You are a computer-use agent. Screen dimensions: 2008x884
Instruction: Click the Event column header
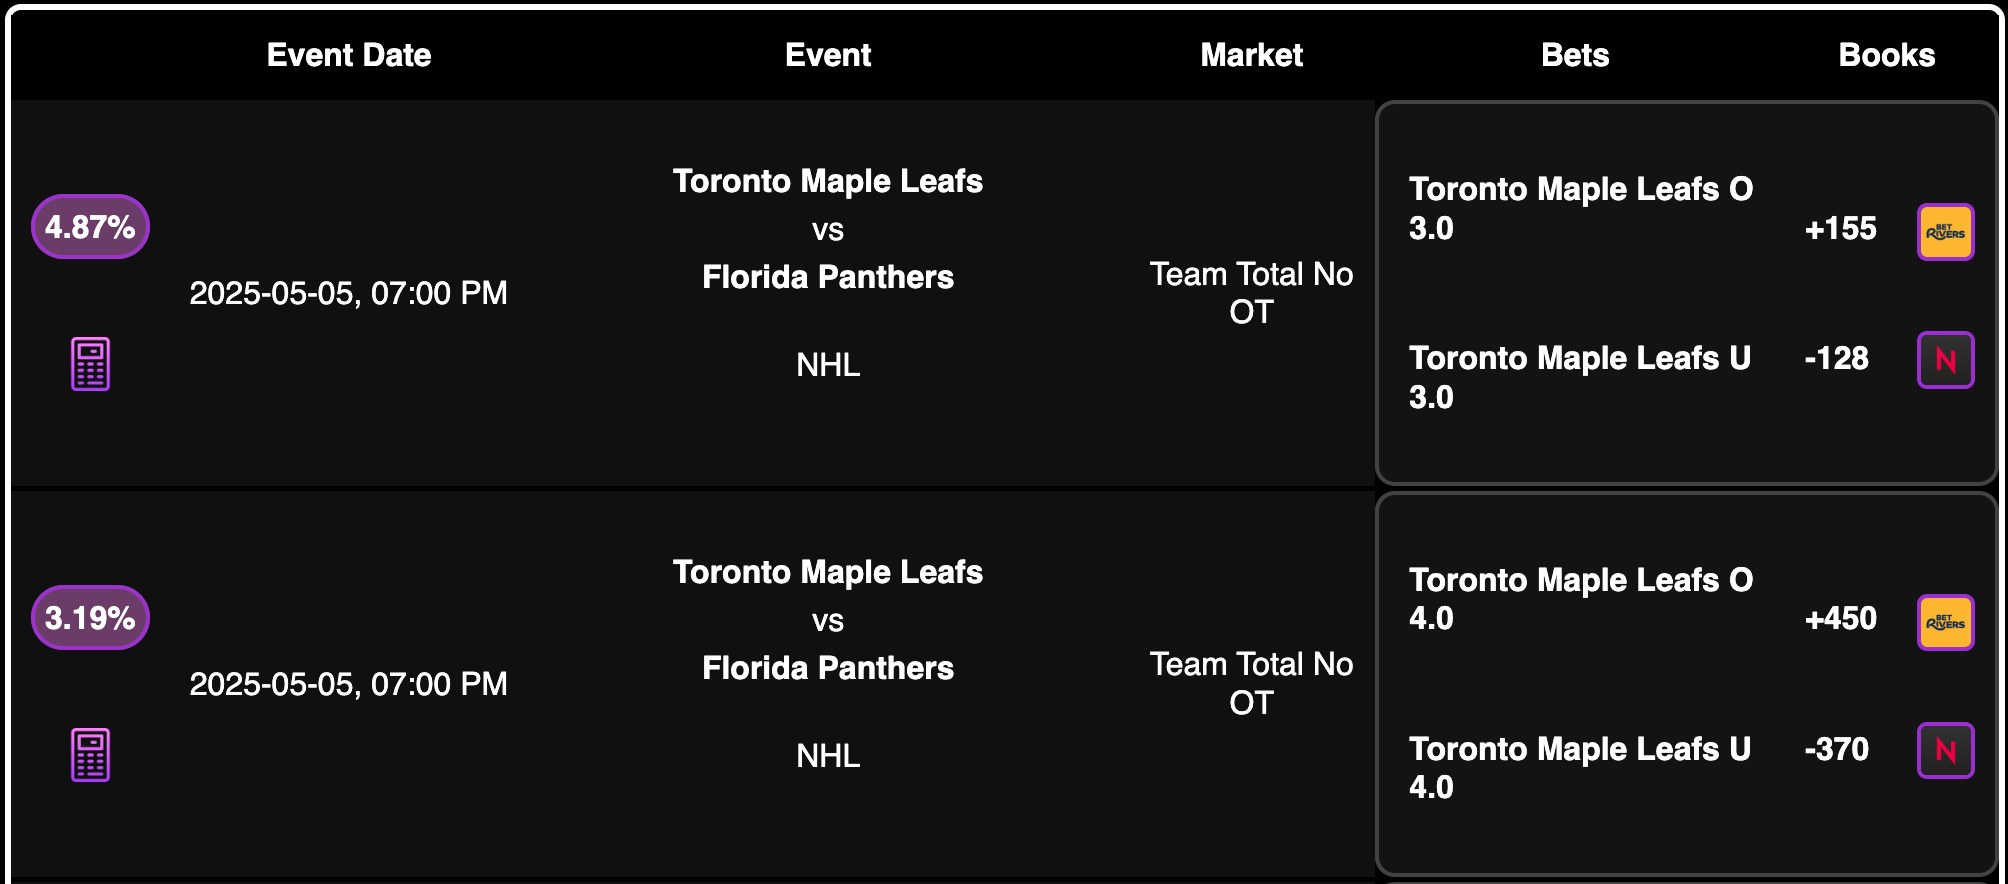(828, 55)
